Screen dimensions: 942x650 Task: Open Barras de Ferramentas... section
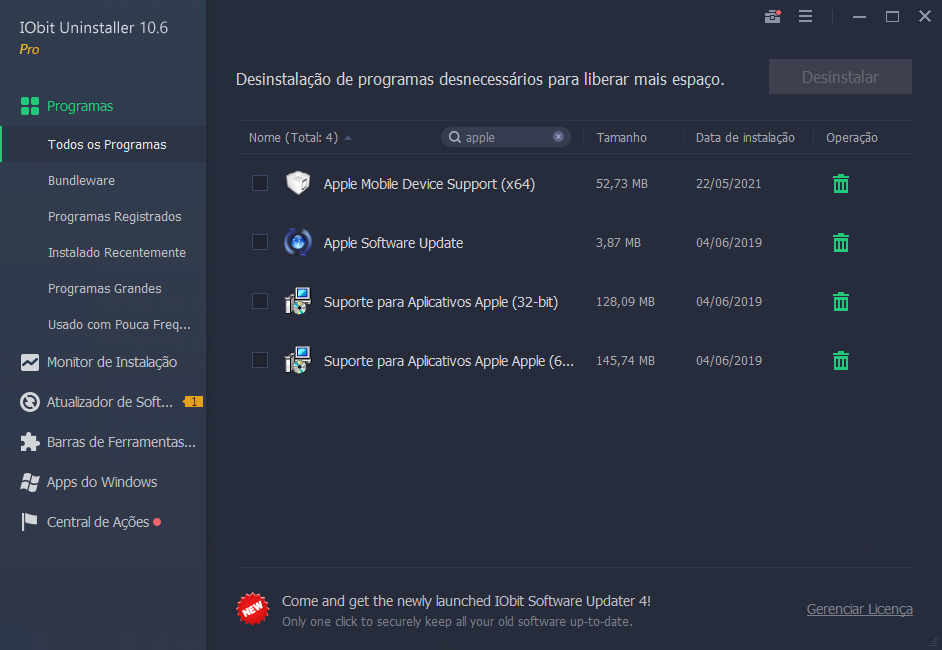(x=121, y=442)
